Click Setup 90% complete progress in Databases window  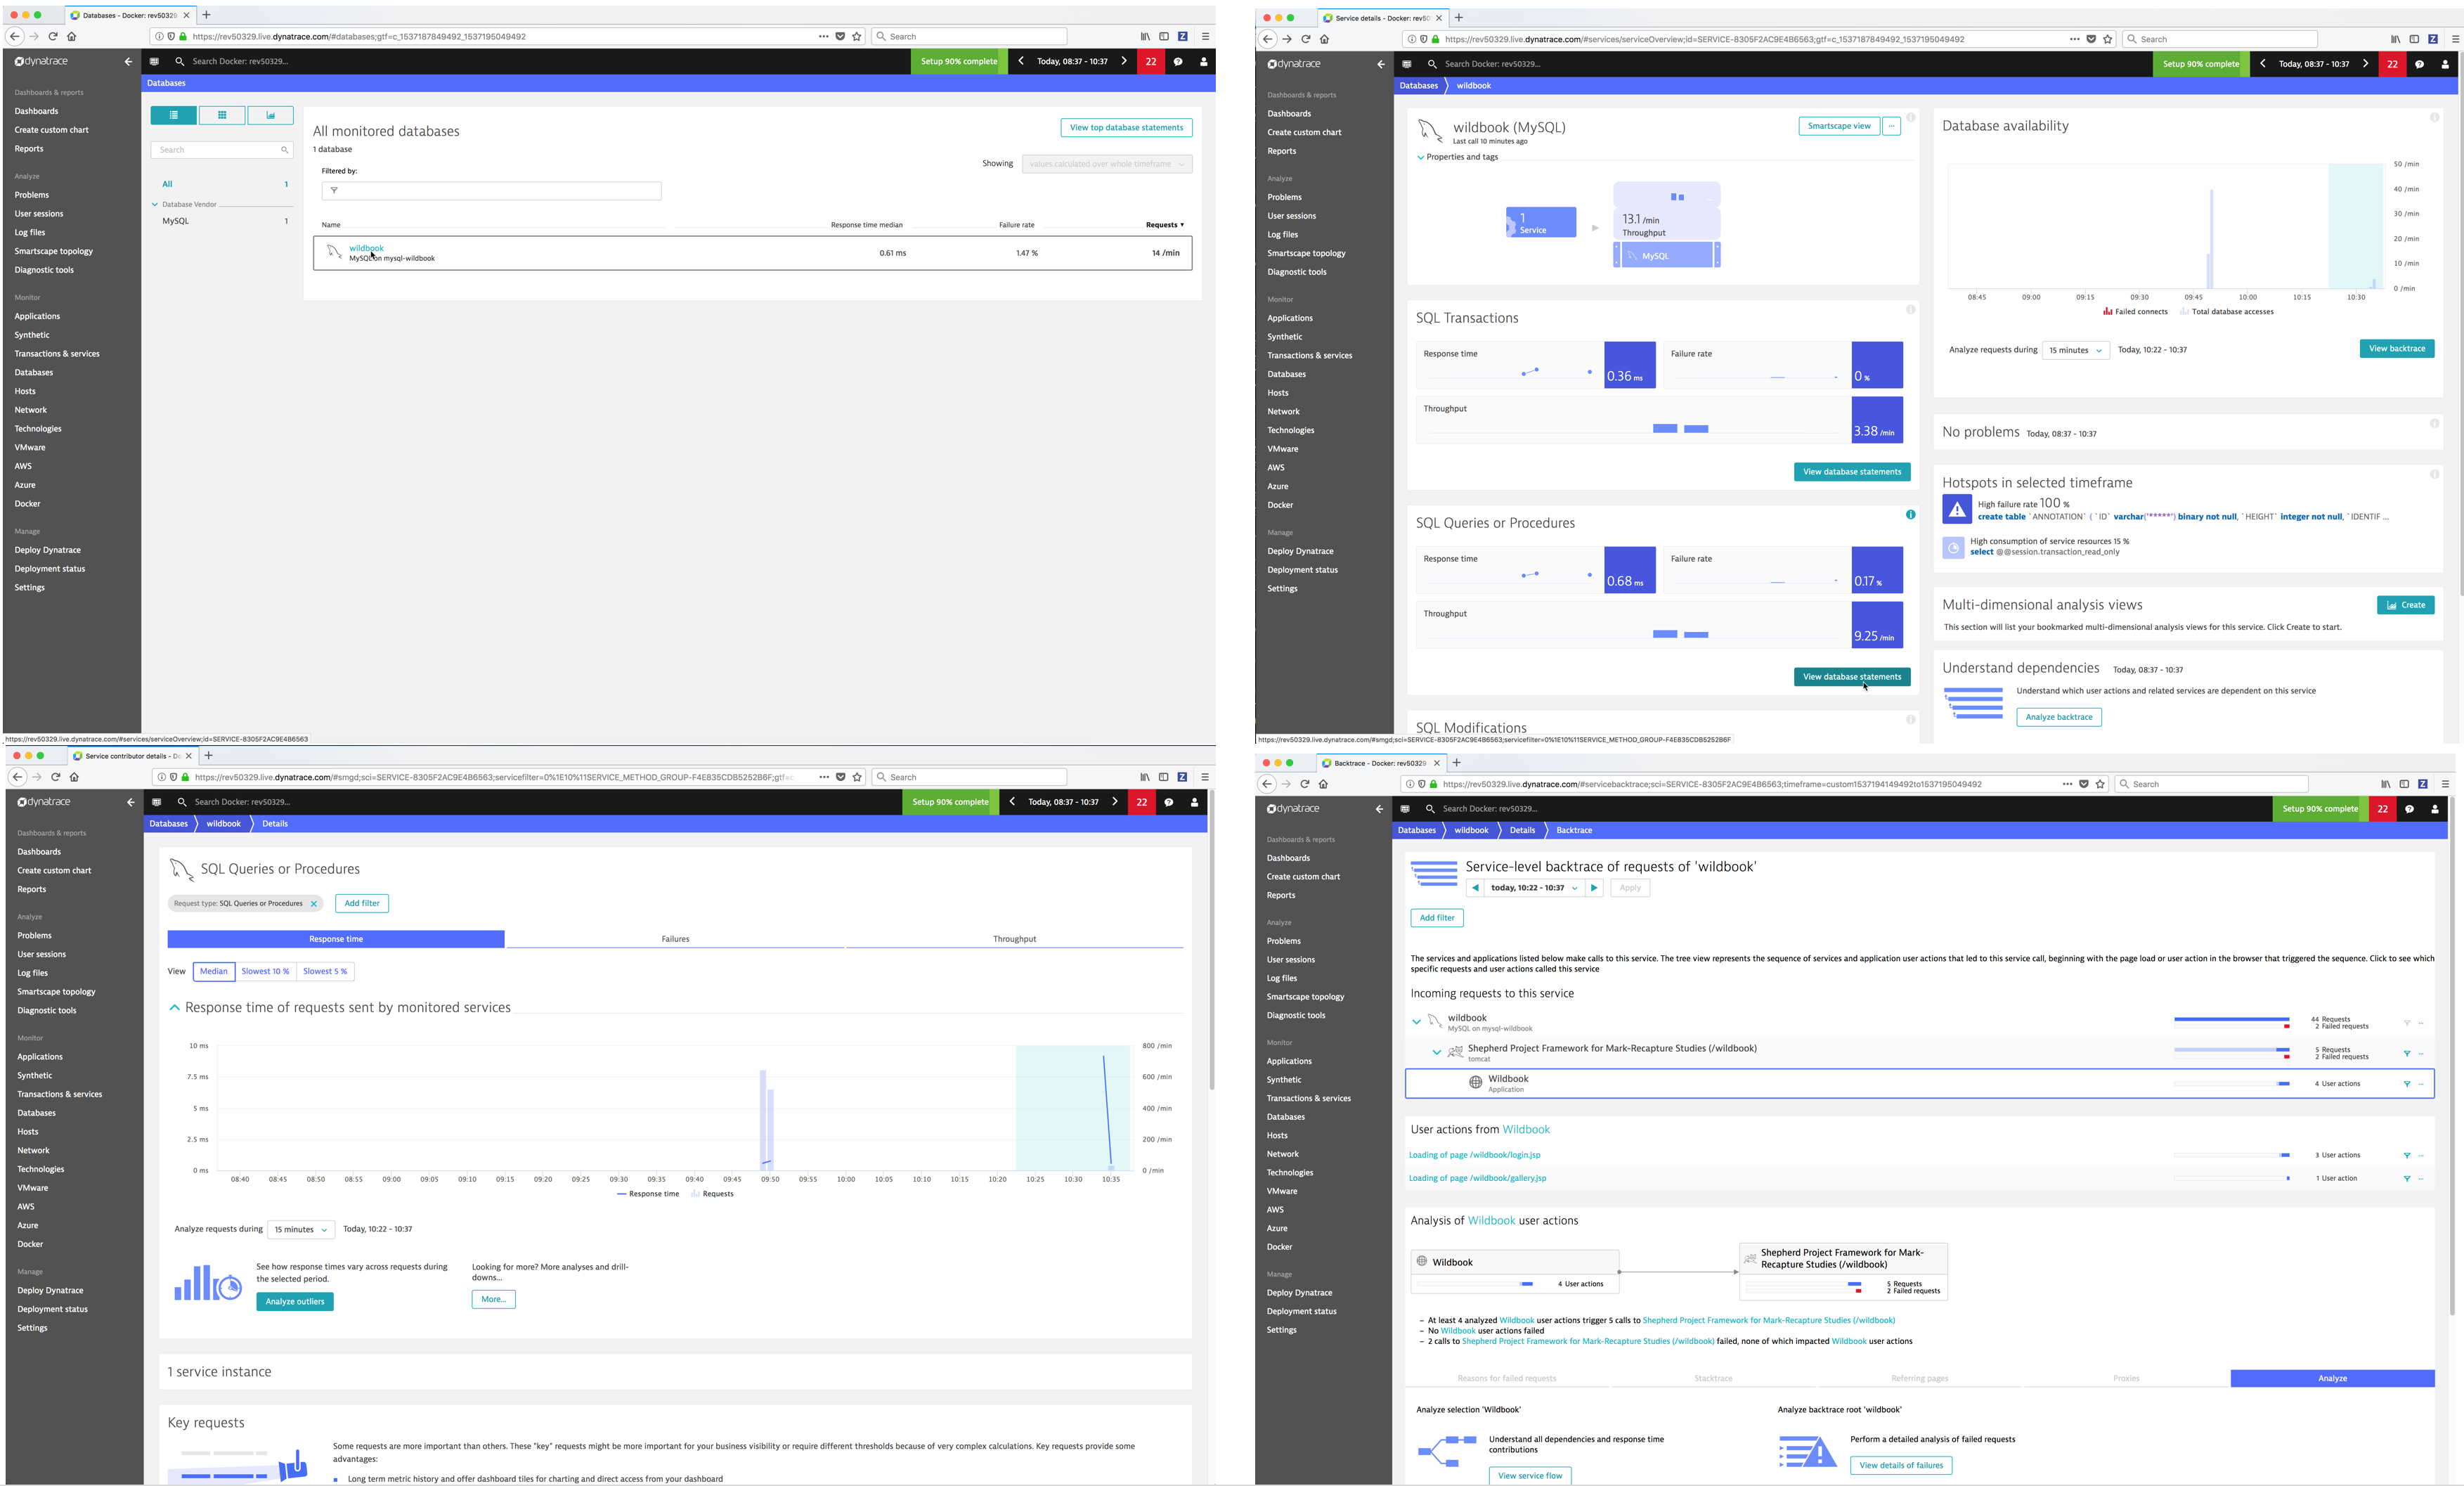point(958,61)
